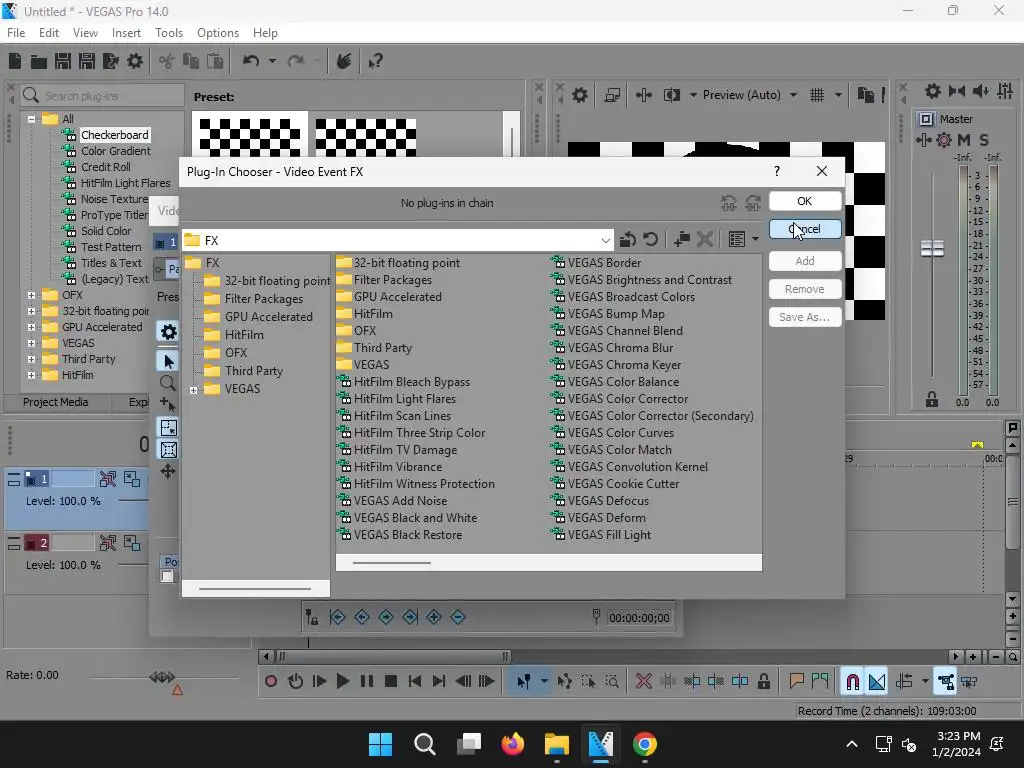
Task: Click the Move plug-in up folder icon
Action: tap(628, 240)
